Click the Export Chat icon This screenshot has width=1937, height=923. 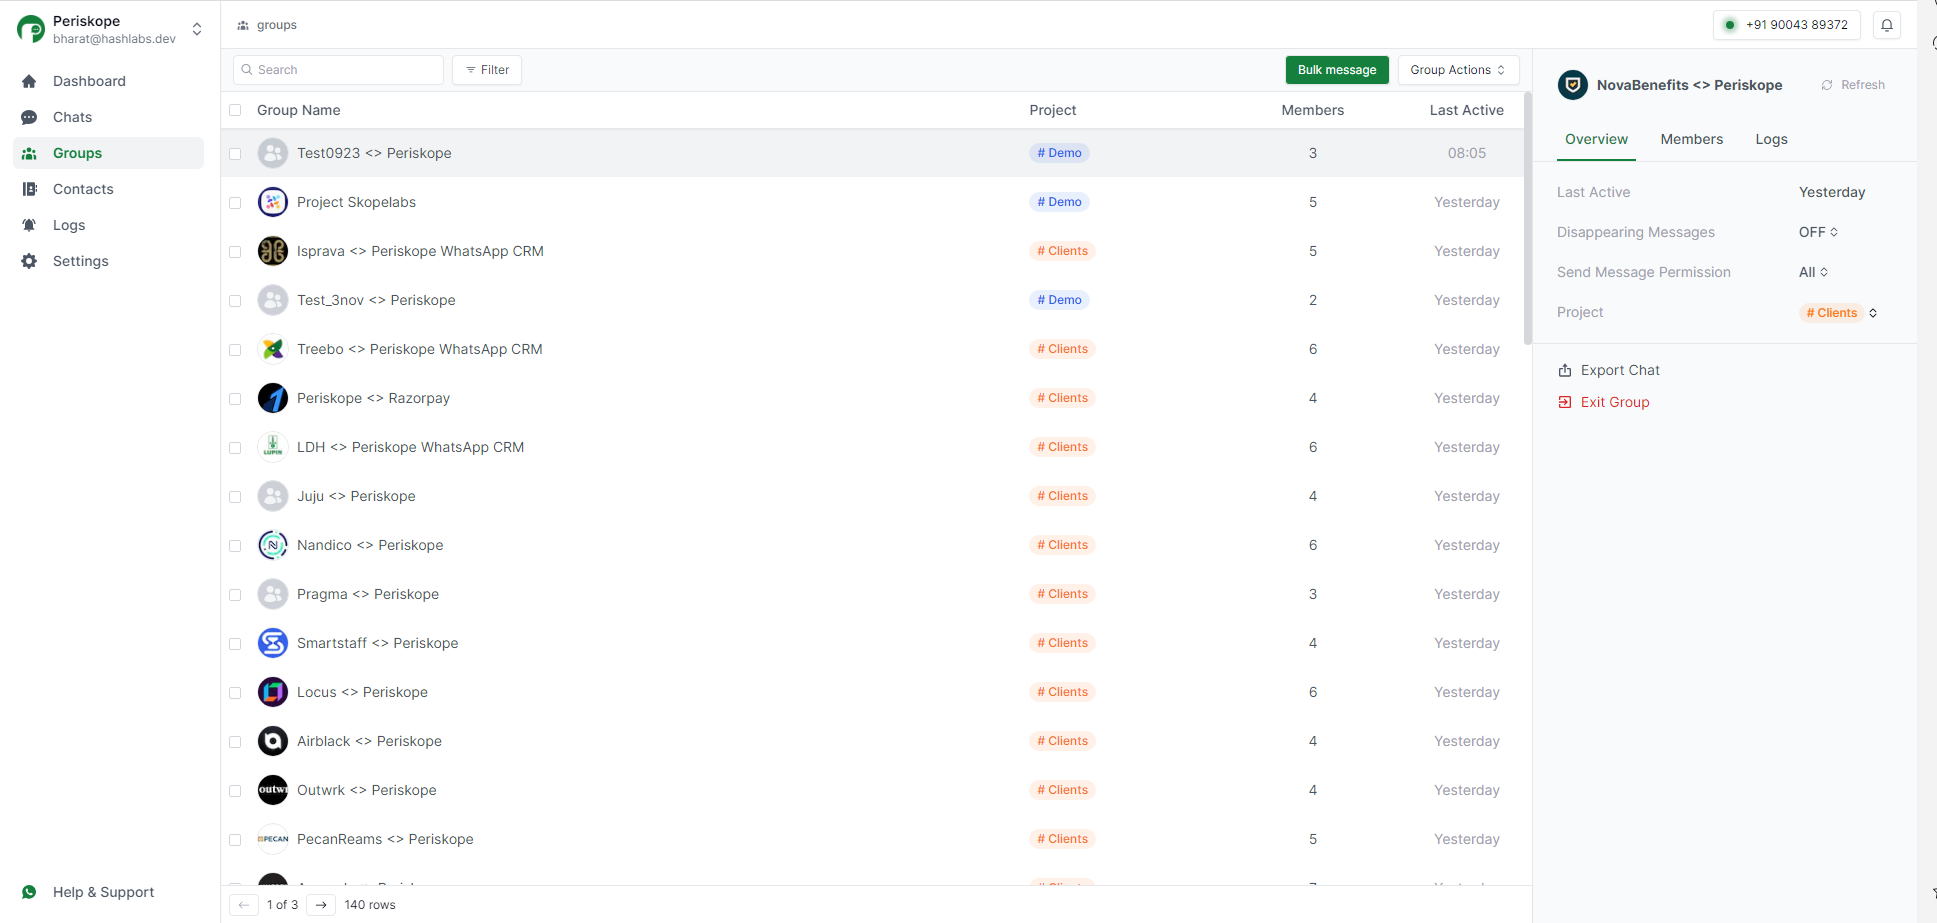coord(1566,369)
